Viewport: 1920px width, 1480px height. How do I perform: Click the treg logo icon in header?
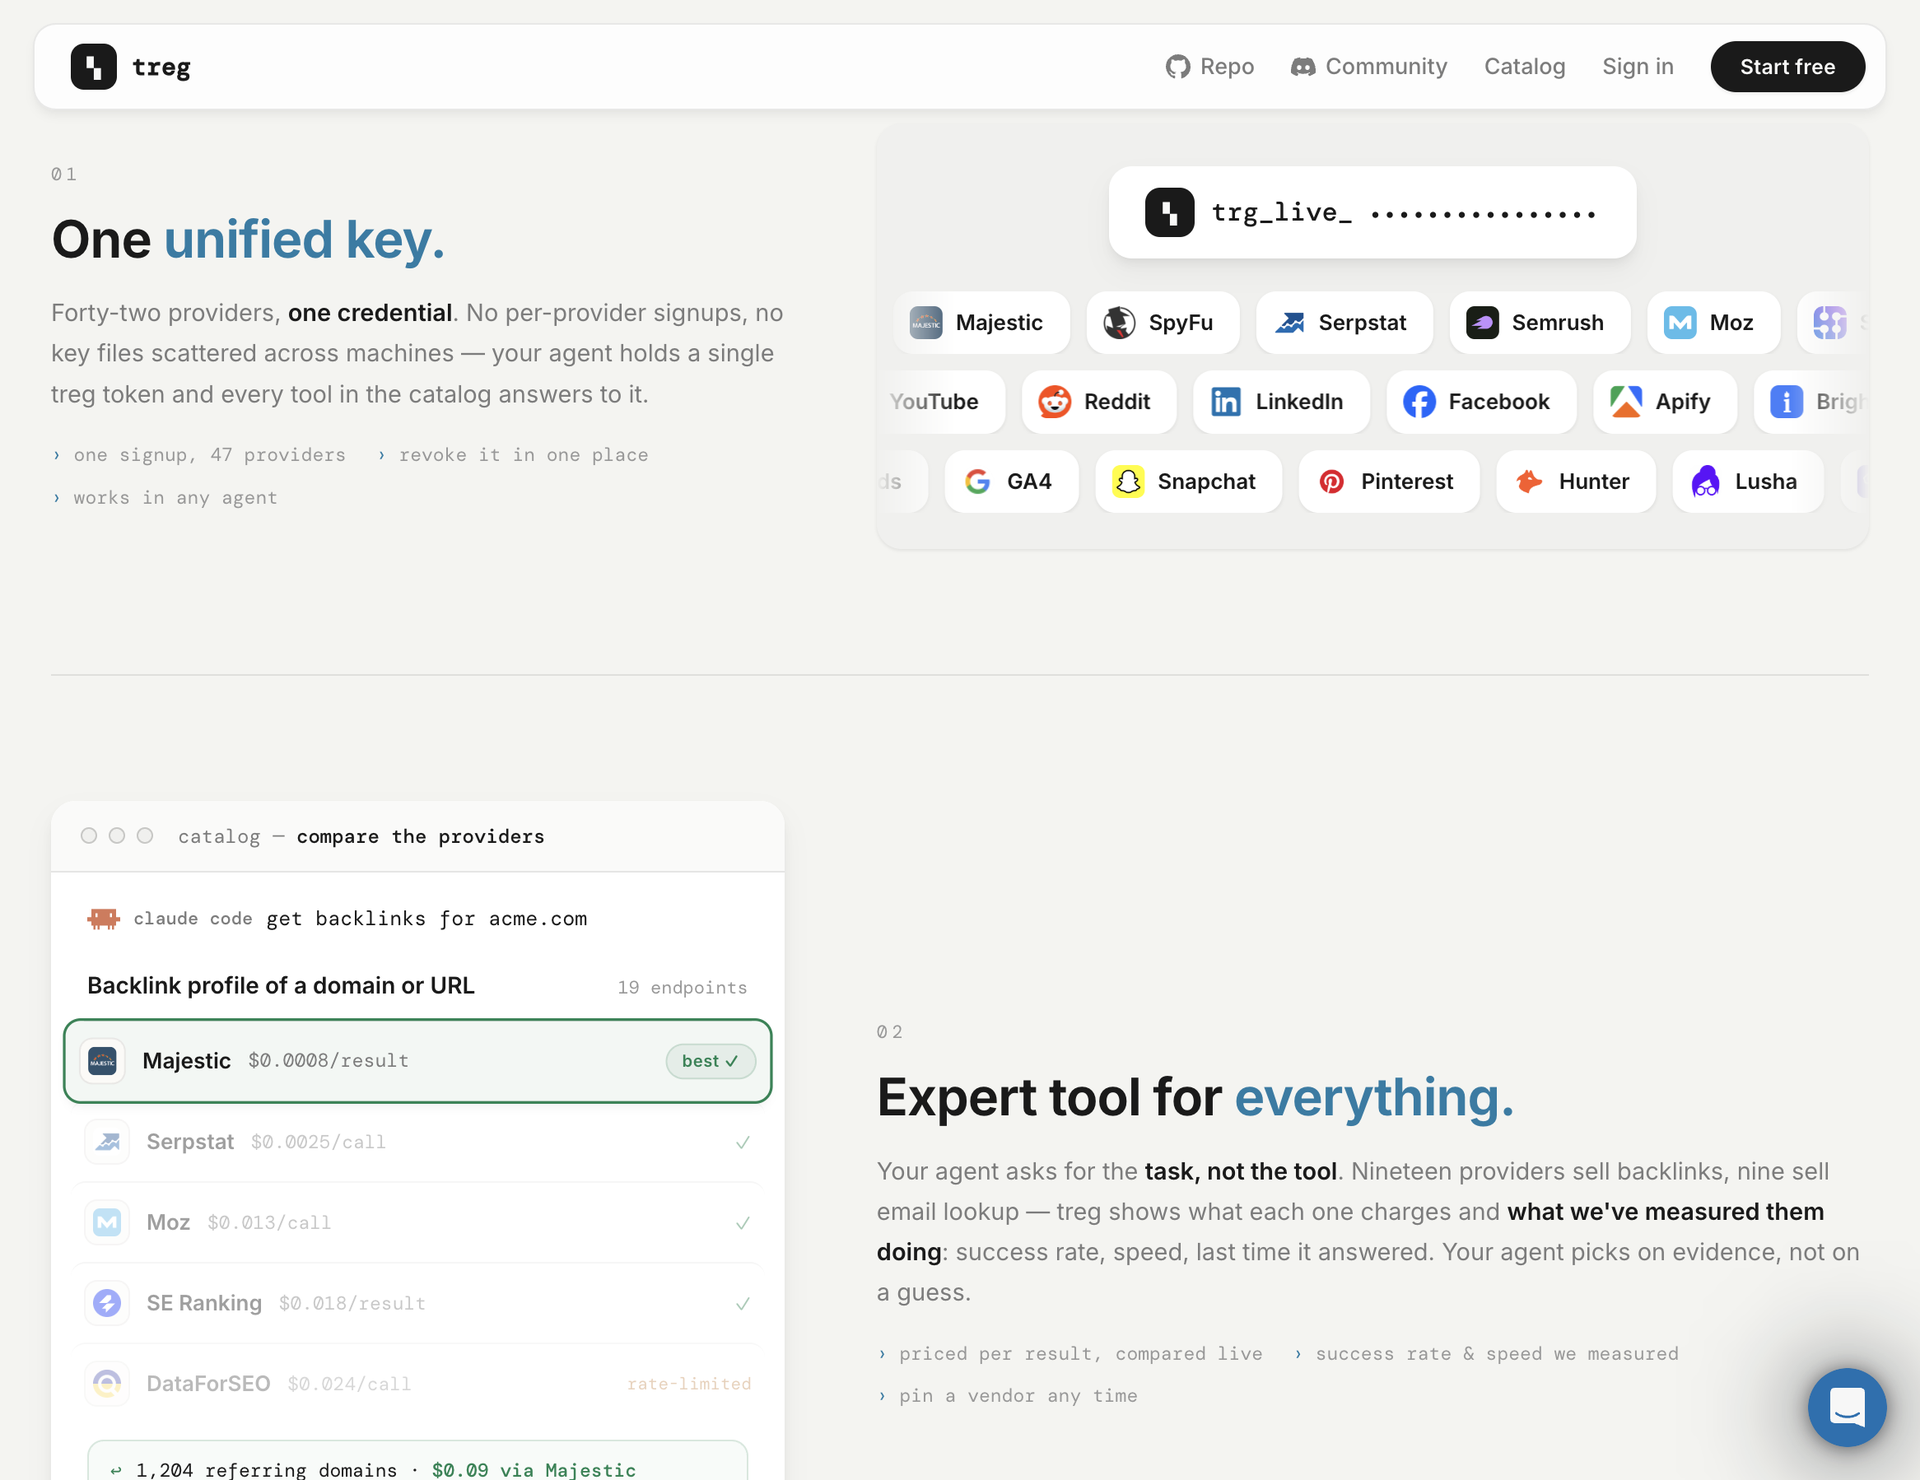[x=94, y=67]
